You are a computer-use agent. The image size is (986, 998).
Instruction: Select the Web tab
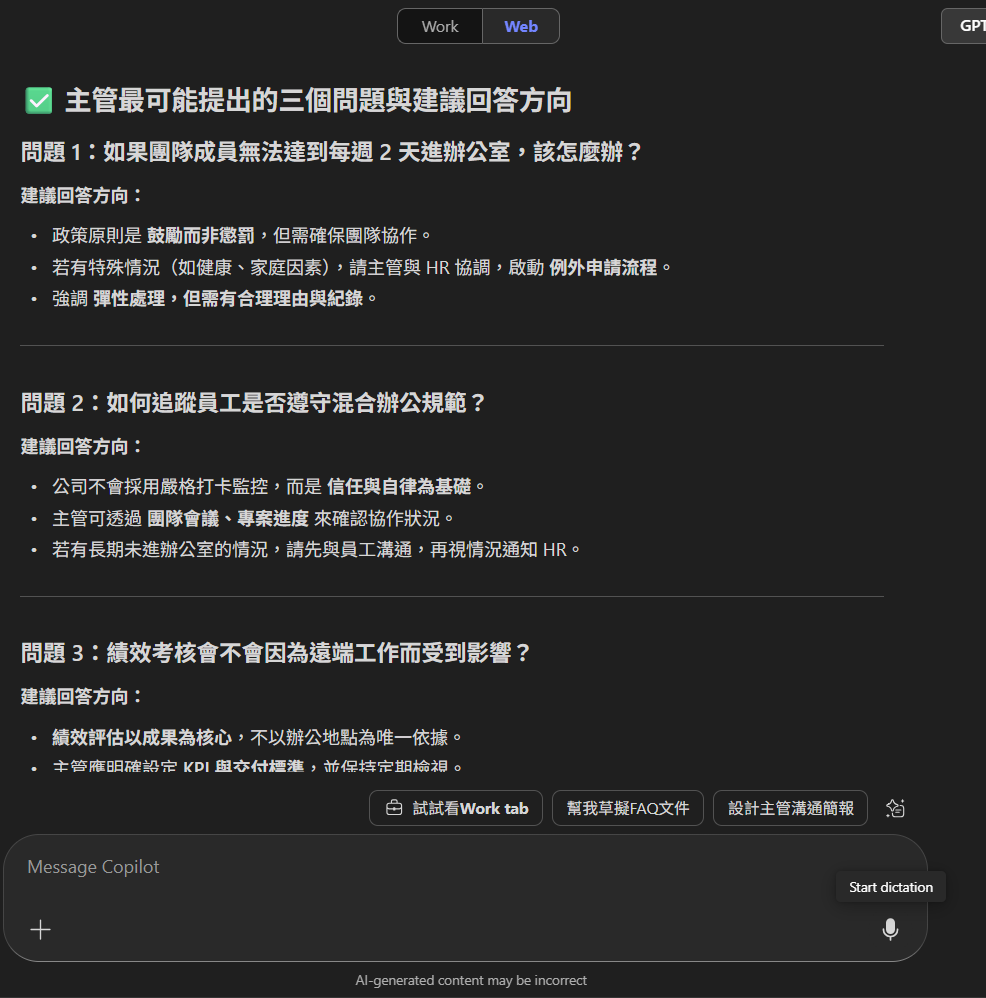(521, 26)
